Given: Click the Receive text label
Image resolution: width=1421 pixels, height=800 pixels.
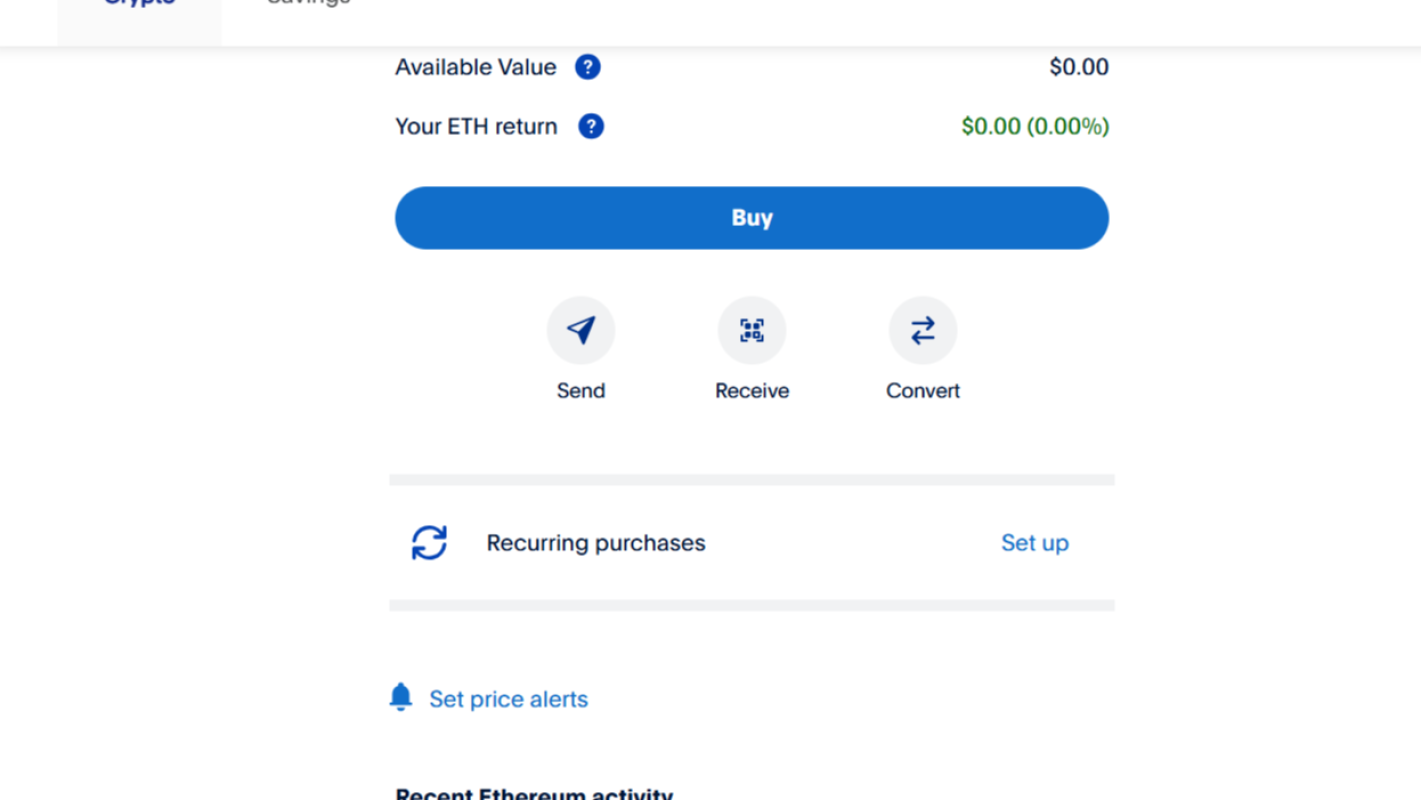Looking at the screenshot, I should coord(752,391).
